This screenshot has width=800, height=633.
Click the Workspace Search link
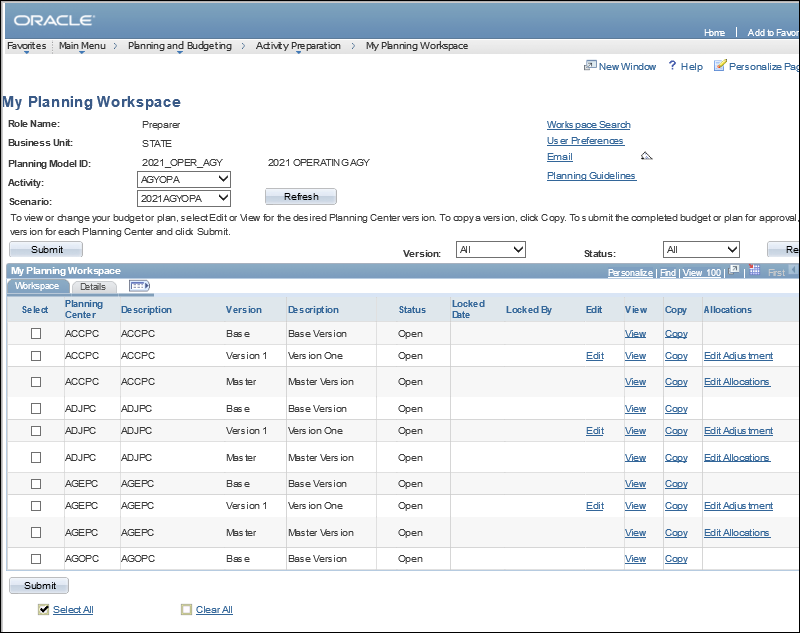(588, 125)
